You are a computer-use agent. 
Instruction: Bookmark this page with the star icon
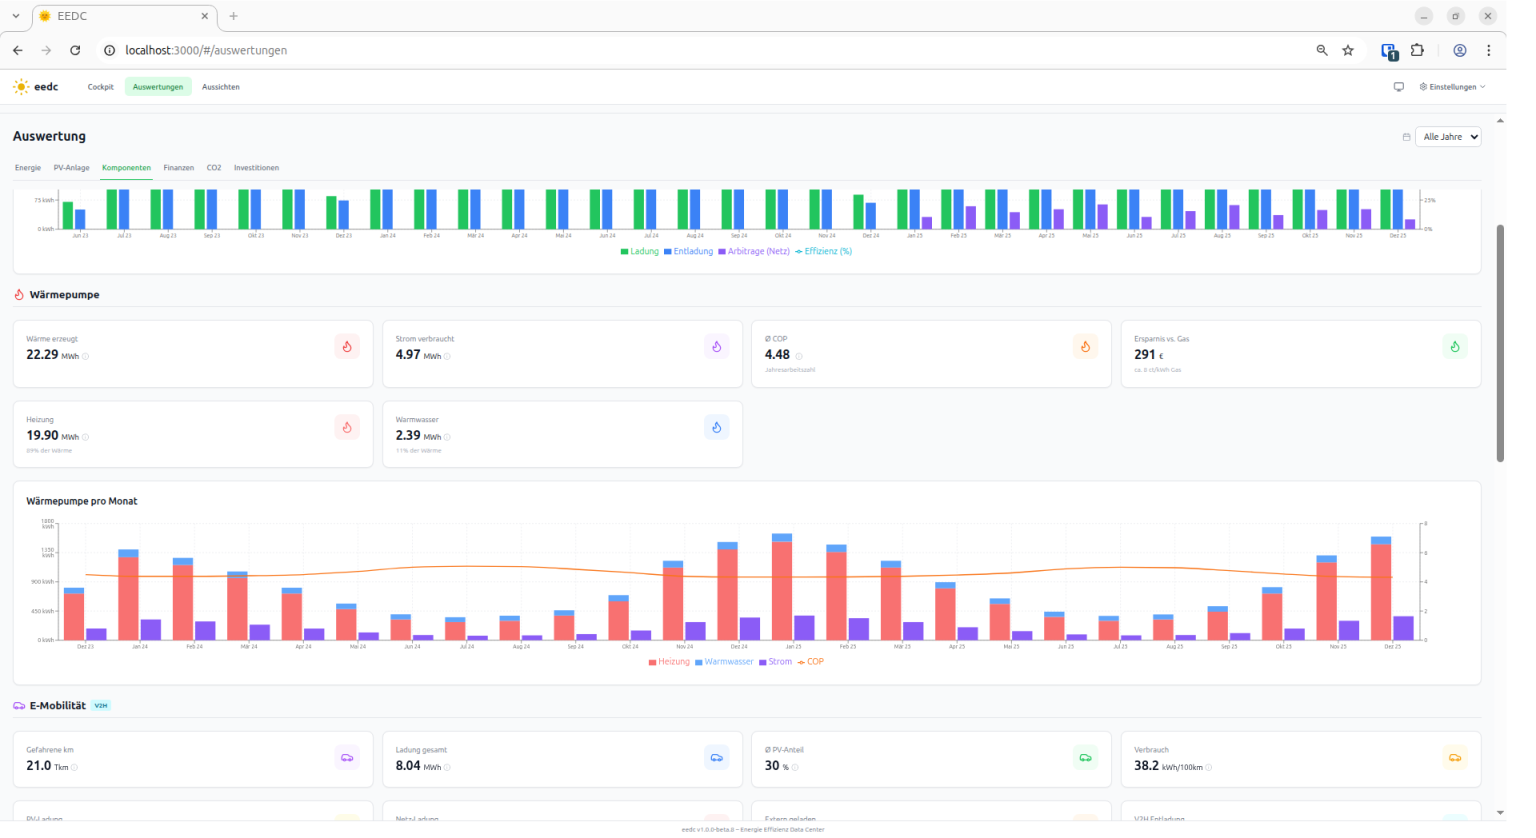click(1348, 50)
